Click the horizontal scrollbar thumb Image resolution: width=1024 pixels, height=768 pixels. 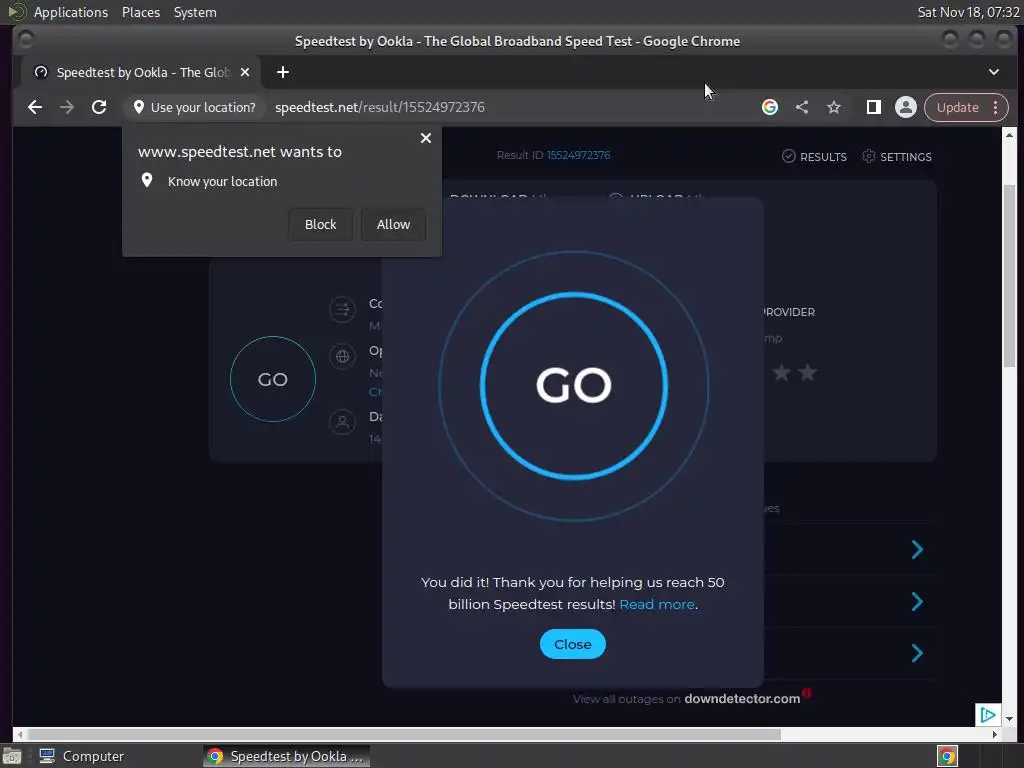pyautogui.click(x=405, y=734)
